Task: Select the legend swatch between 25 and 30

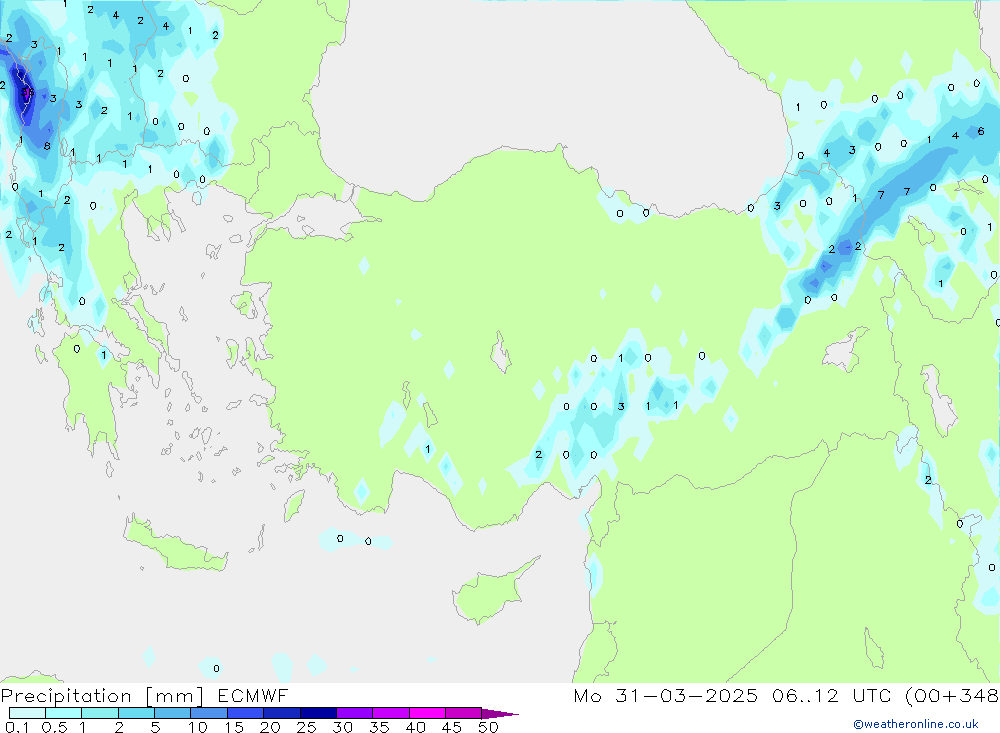Action: pos(318,713)
